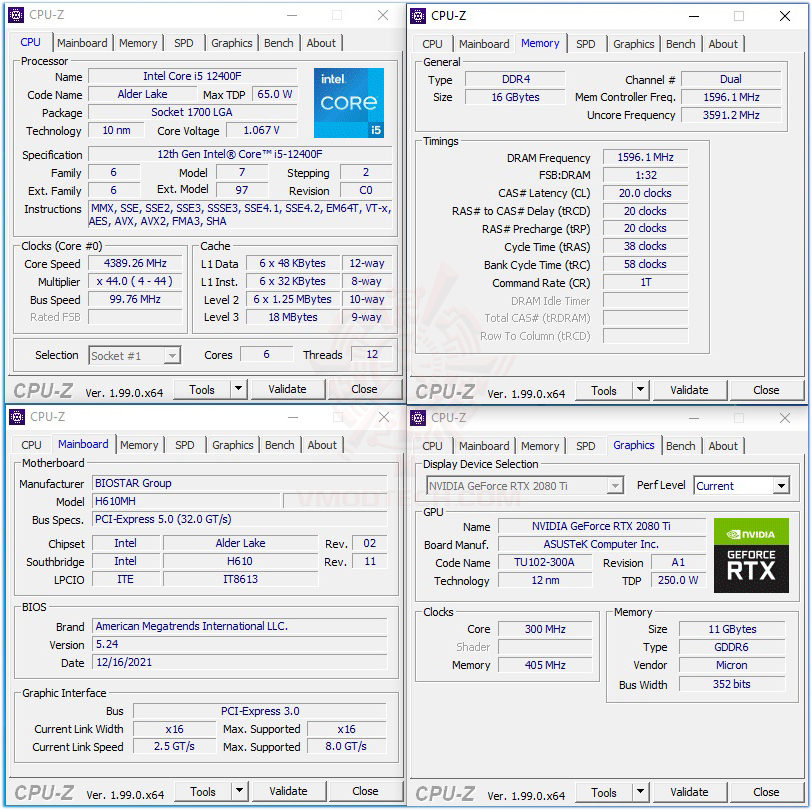Open the Bench tab in the Graphics window
Image resolution: width=812 pixels, height=810 pixels.
pyautogui.click(x=680, y=446)
